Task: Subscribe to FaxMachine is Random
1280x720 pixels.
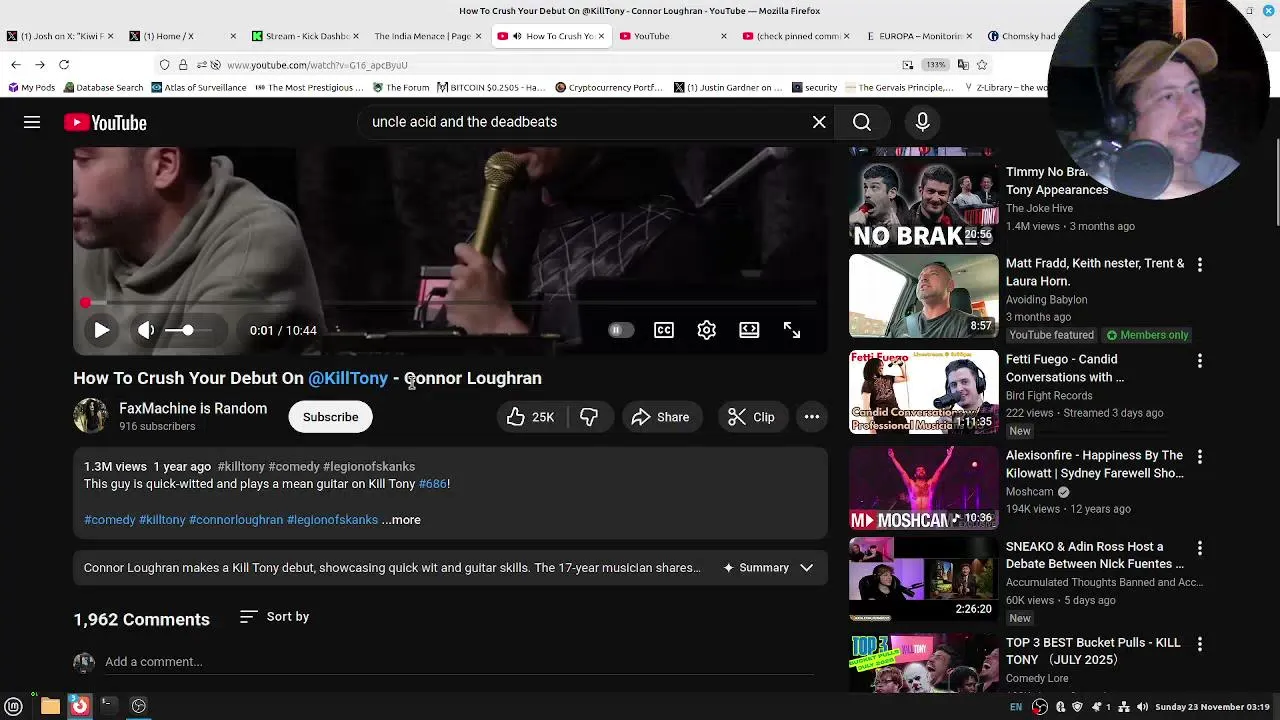Action: [x=331, y=417]
